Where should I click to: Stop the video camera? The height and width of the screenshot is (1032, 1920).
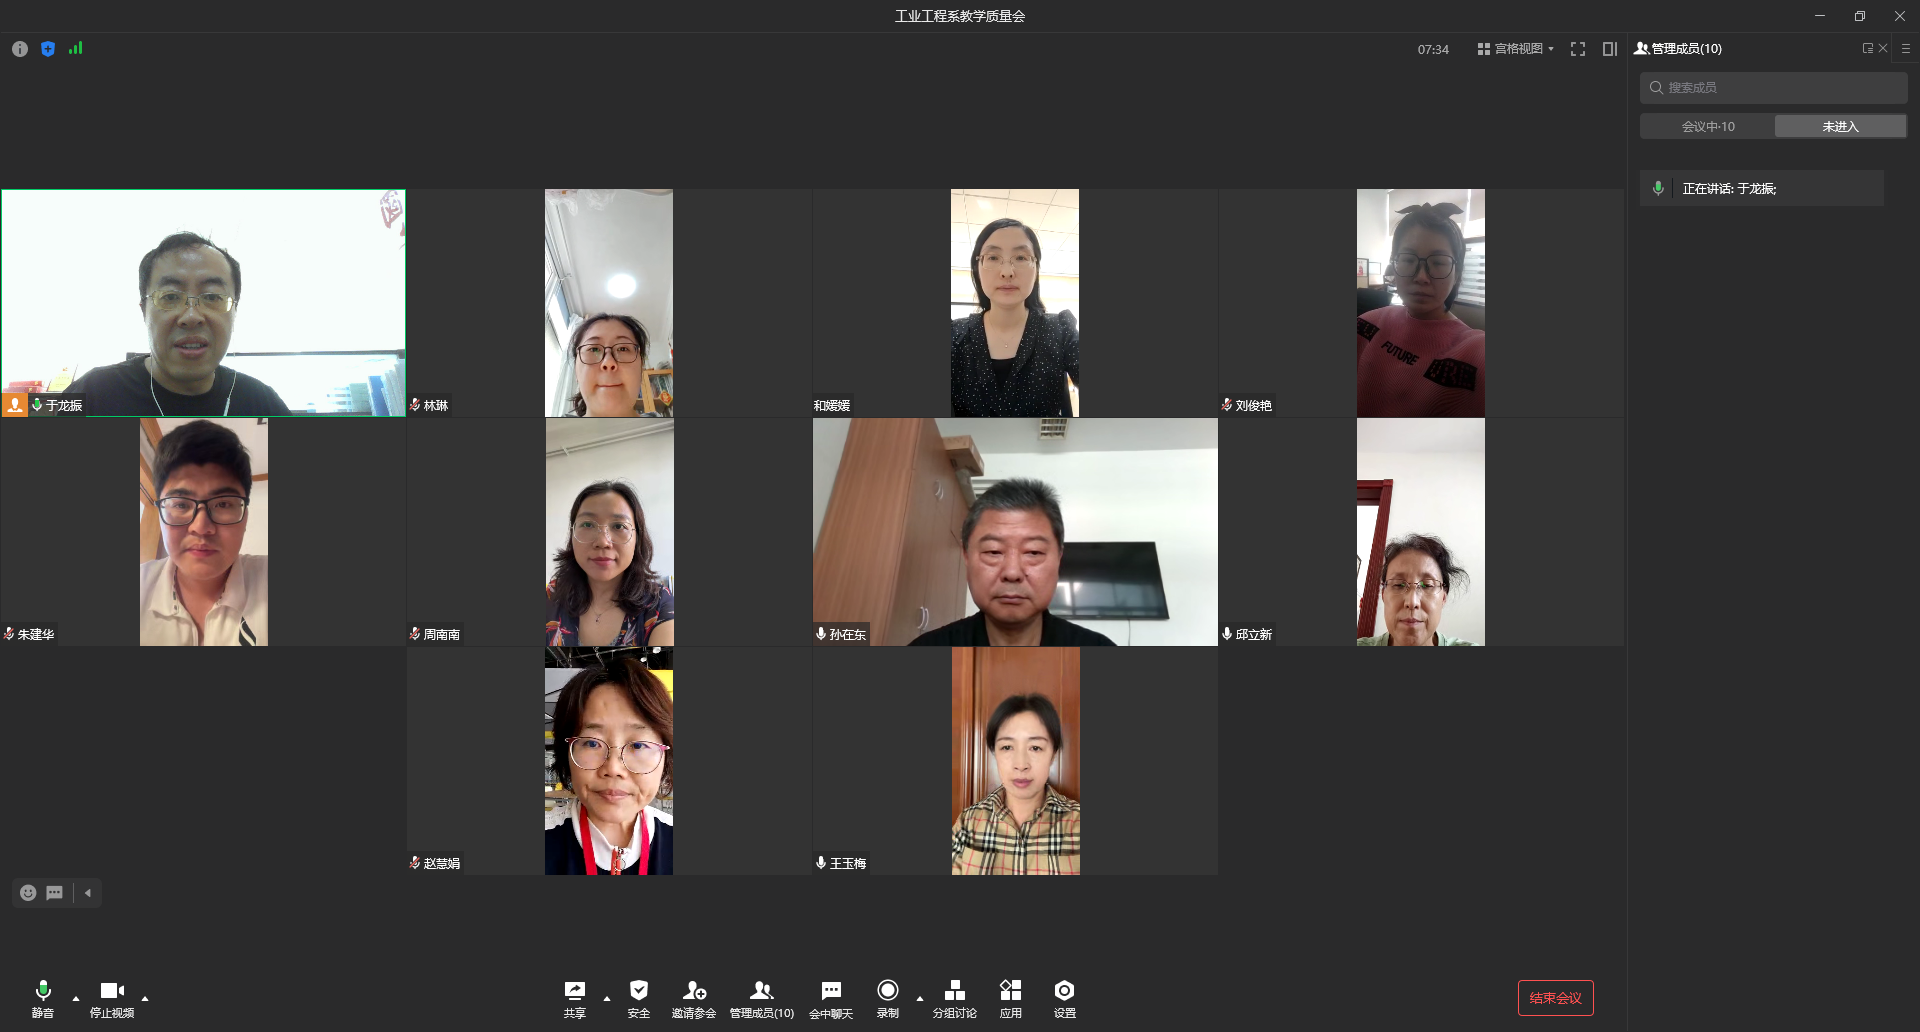(x=112, y=997)
